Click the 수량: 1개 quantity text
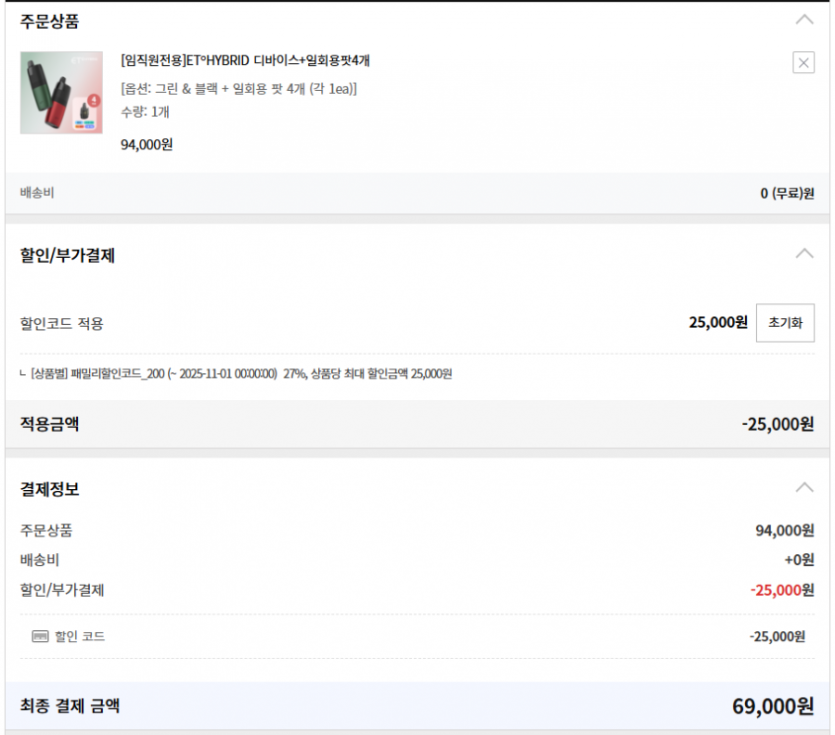Viewport: 835px width, 735px height. pos(145,112)
